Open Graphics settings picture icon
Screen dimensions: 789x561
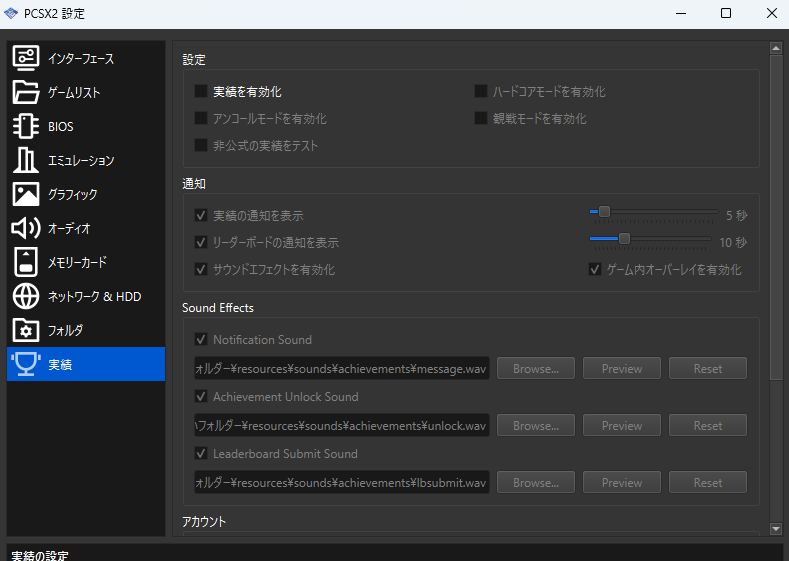(x=26, y=194)
